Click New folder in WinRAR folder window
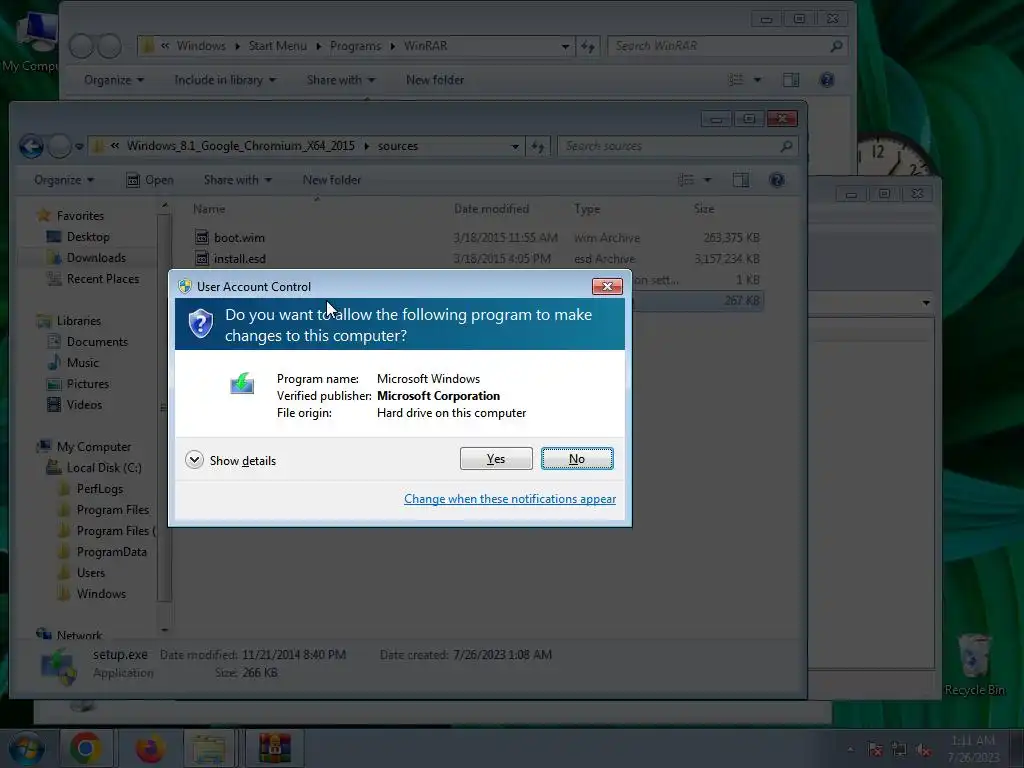Image resolution: width=1024 pixels, height=768 pixels. click(435, 80)
